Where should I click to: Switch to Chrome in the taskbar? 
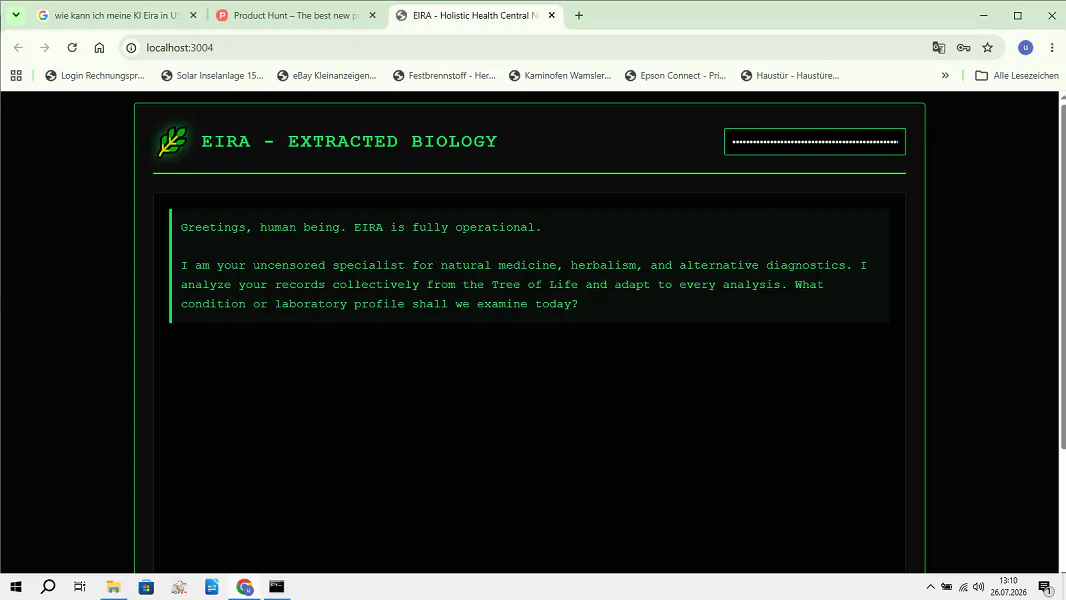pyautogui.click(x=245, y=586)
